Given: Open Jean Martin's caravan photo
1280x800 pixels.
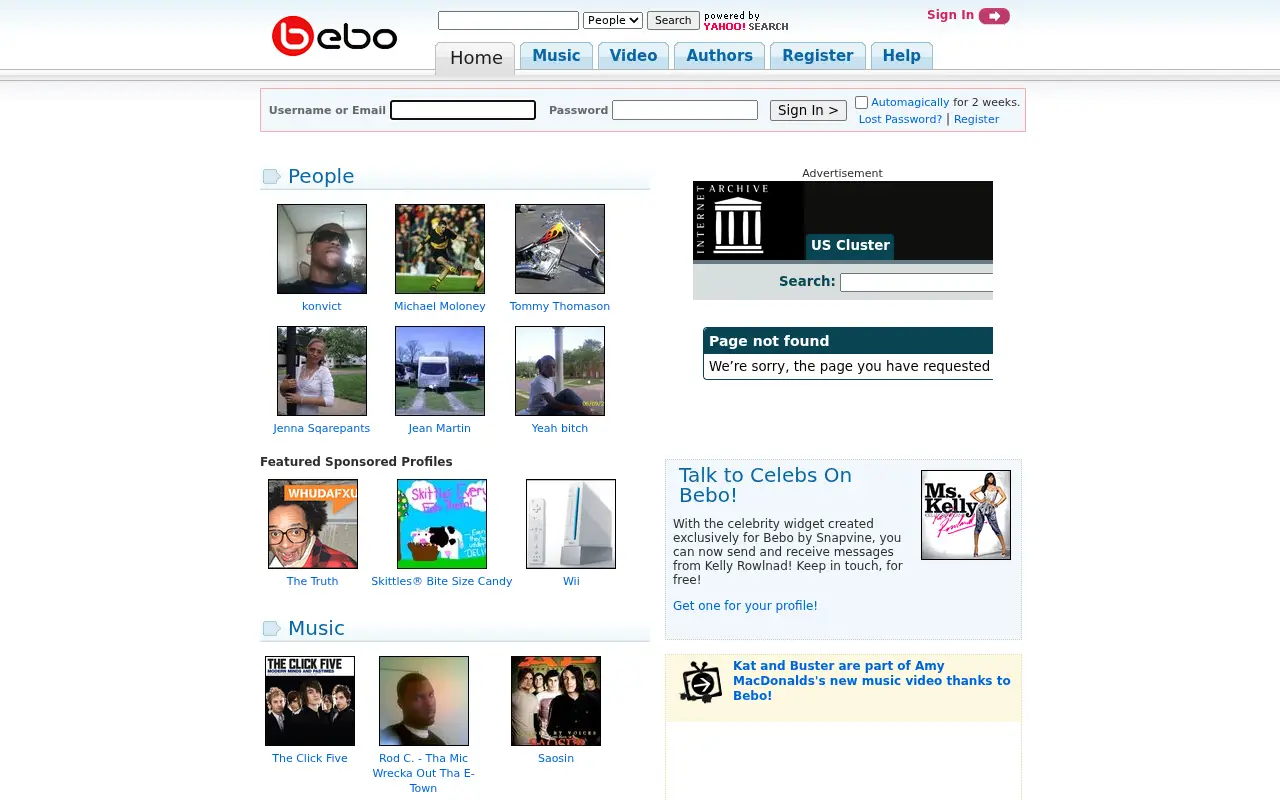Looking at the screenshot, I should pos(440,371).
